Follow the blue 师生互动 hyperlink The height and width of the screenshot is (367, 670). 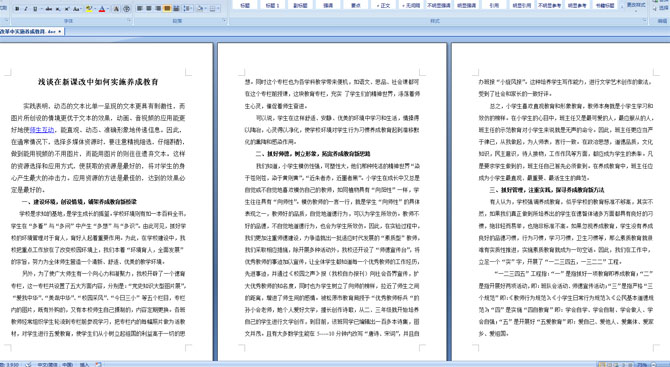pos(42,130)
